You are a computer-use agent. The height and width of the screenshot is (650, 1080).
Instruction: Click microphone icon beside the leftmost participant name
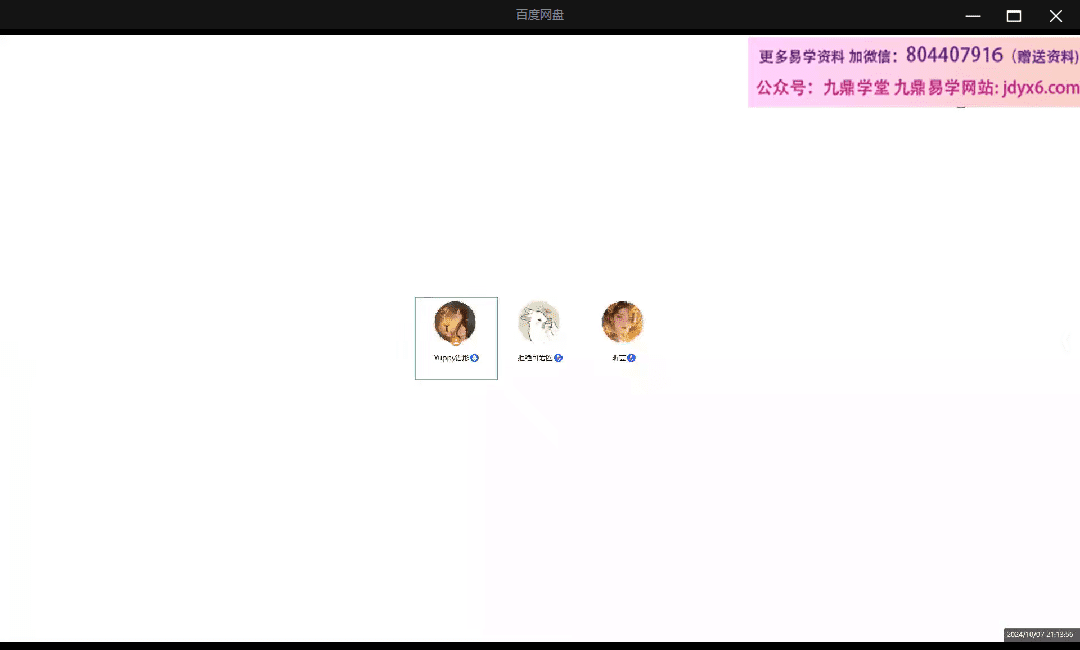tap(475, 358)
